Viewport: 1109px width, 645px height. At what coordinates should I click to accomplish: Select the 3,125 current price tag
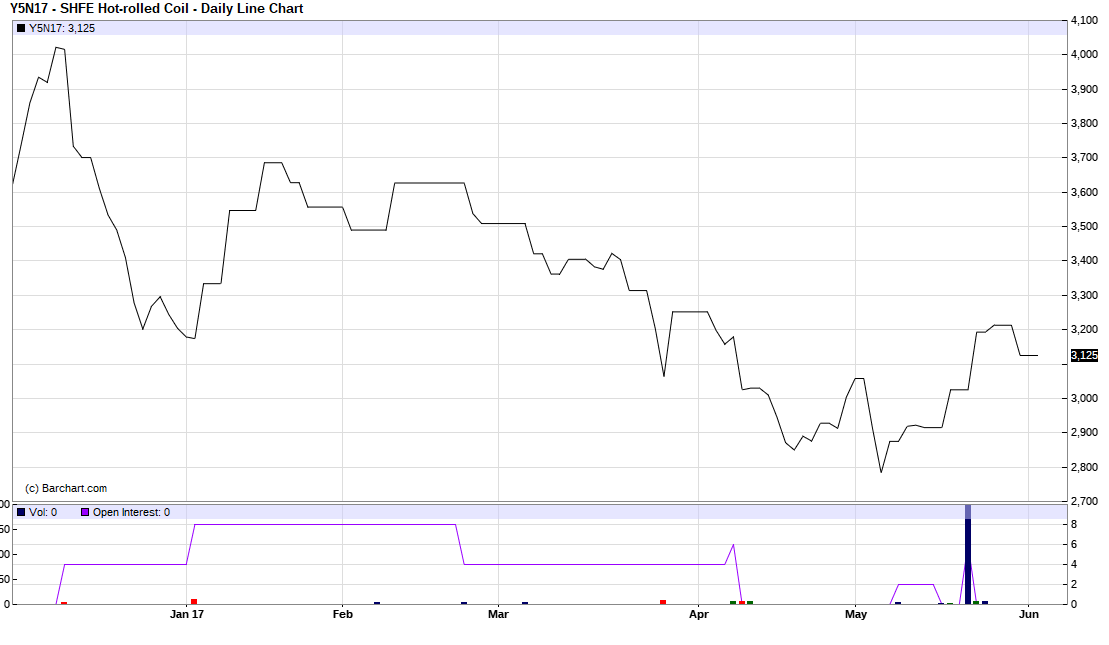[1084, 355]
